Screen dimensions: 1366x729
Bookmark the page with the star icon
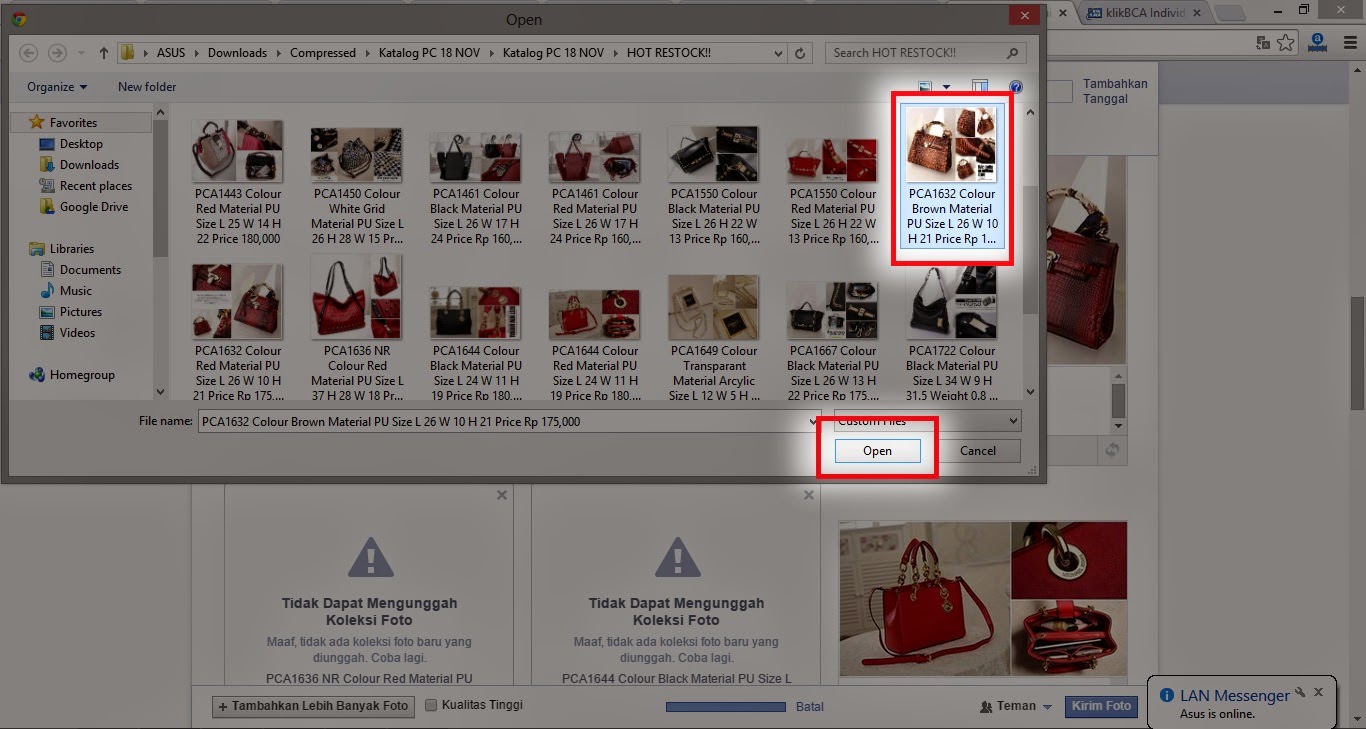point(1286,42)
